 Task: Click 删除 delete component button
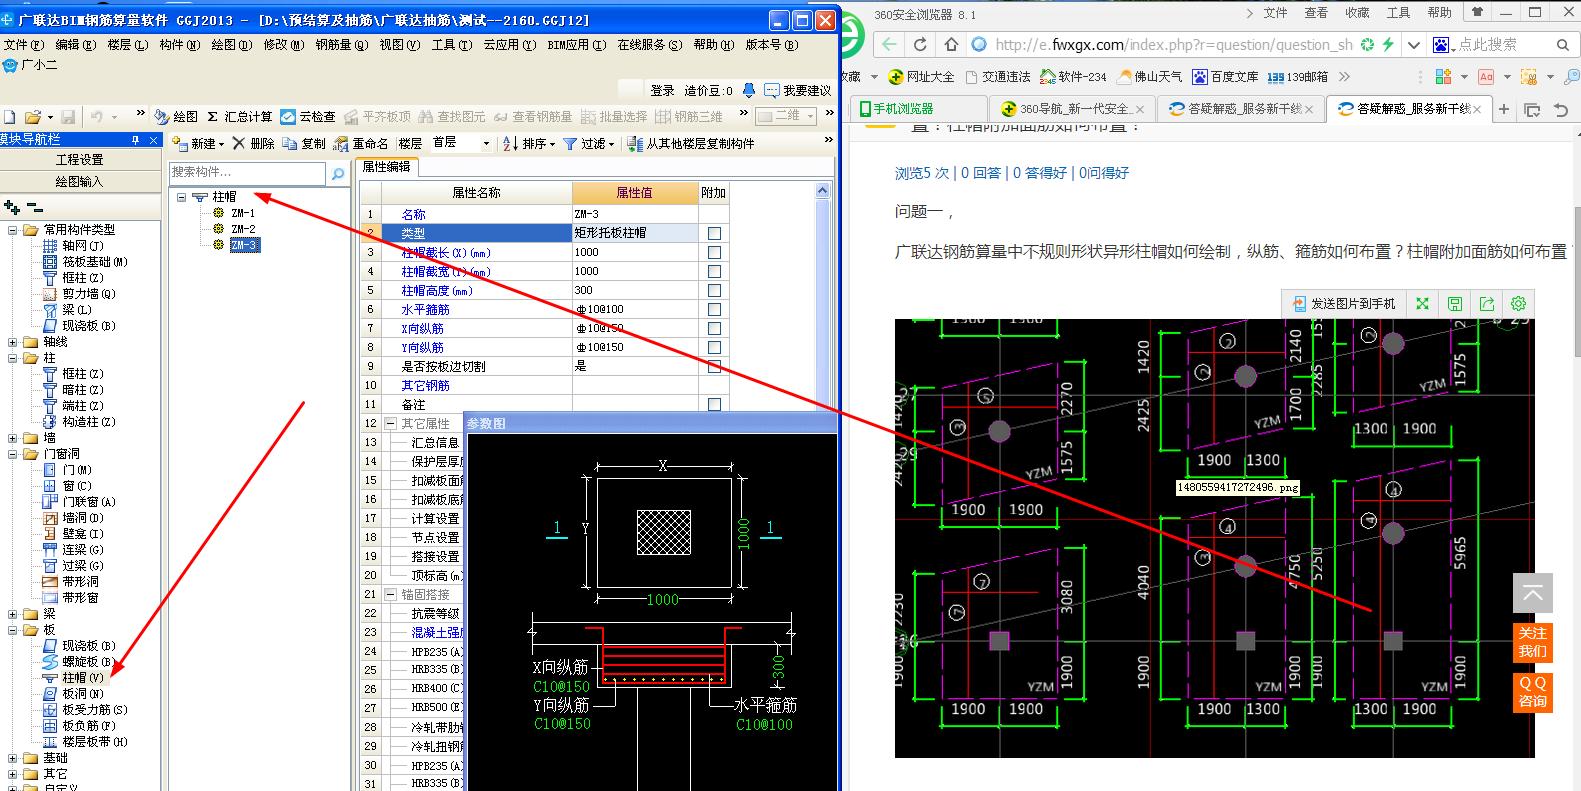pyautogui.click(x=254, y=144)
